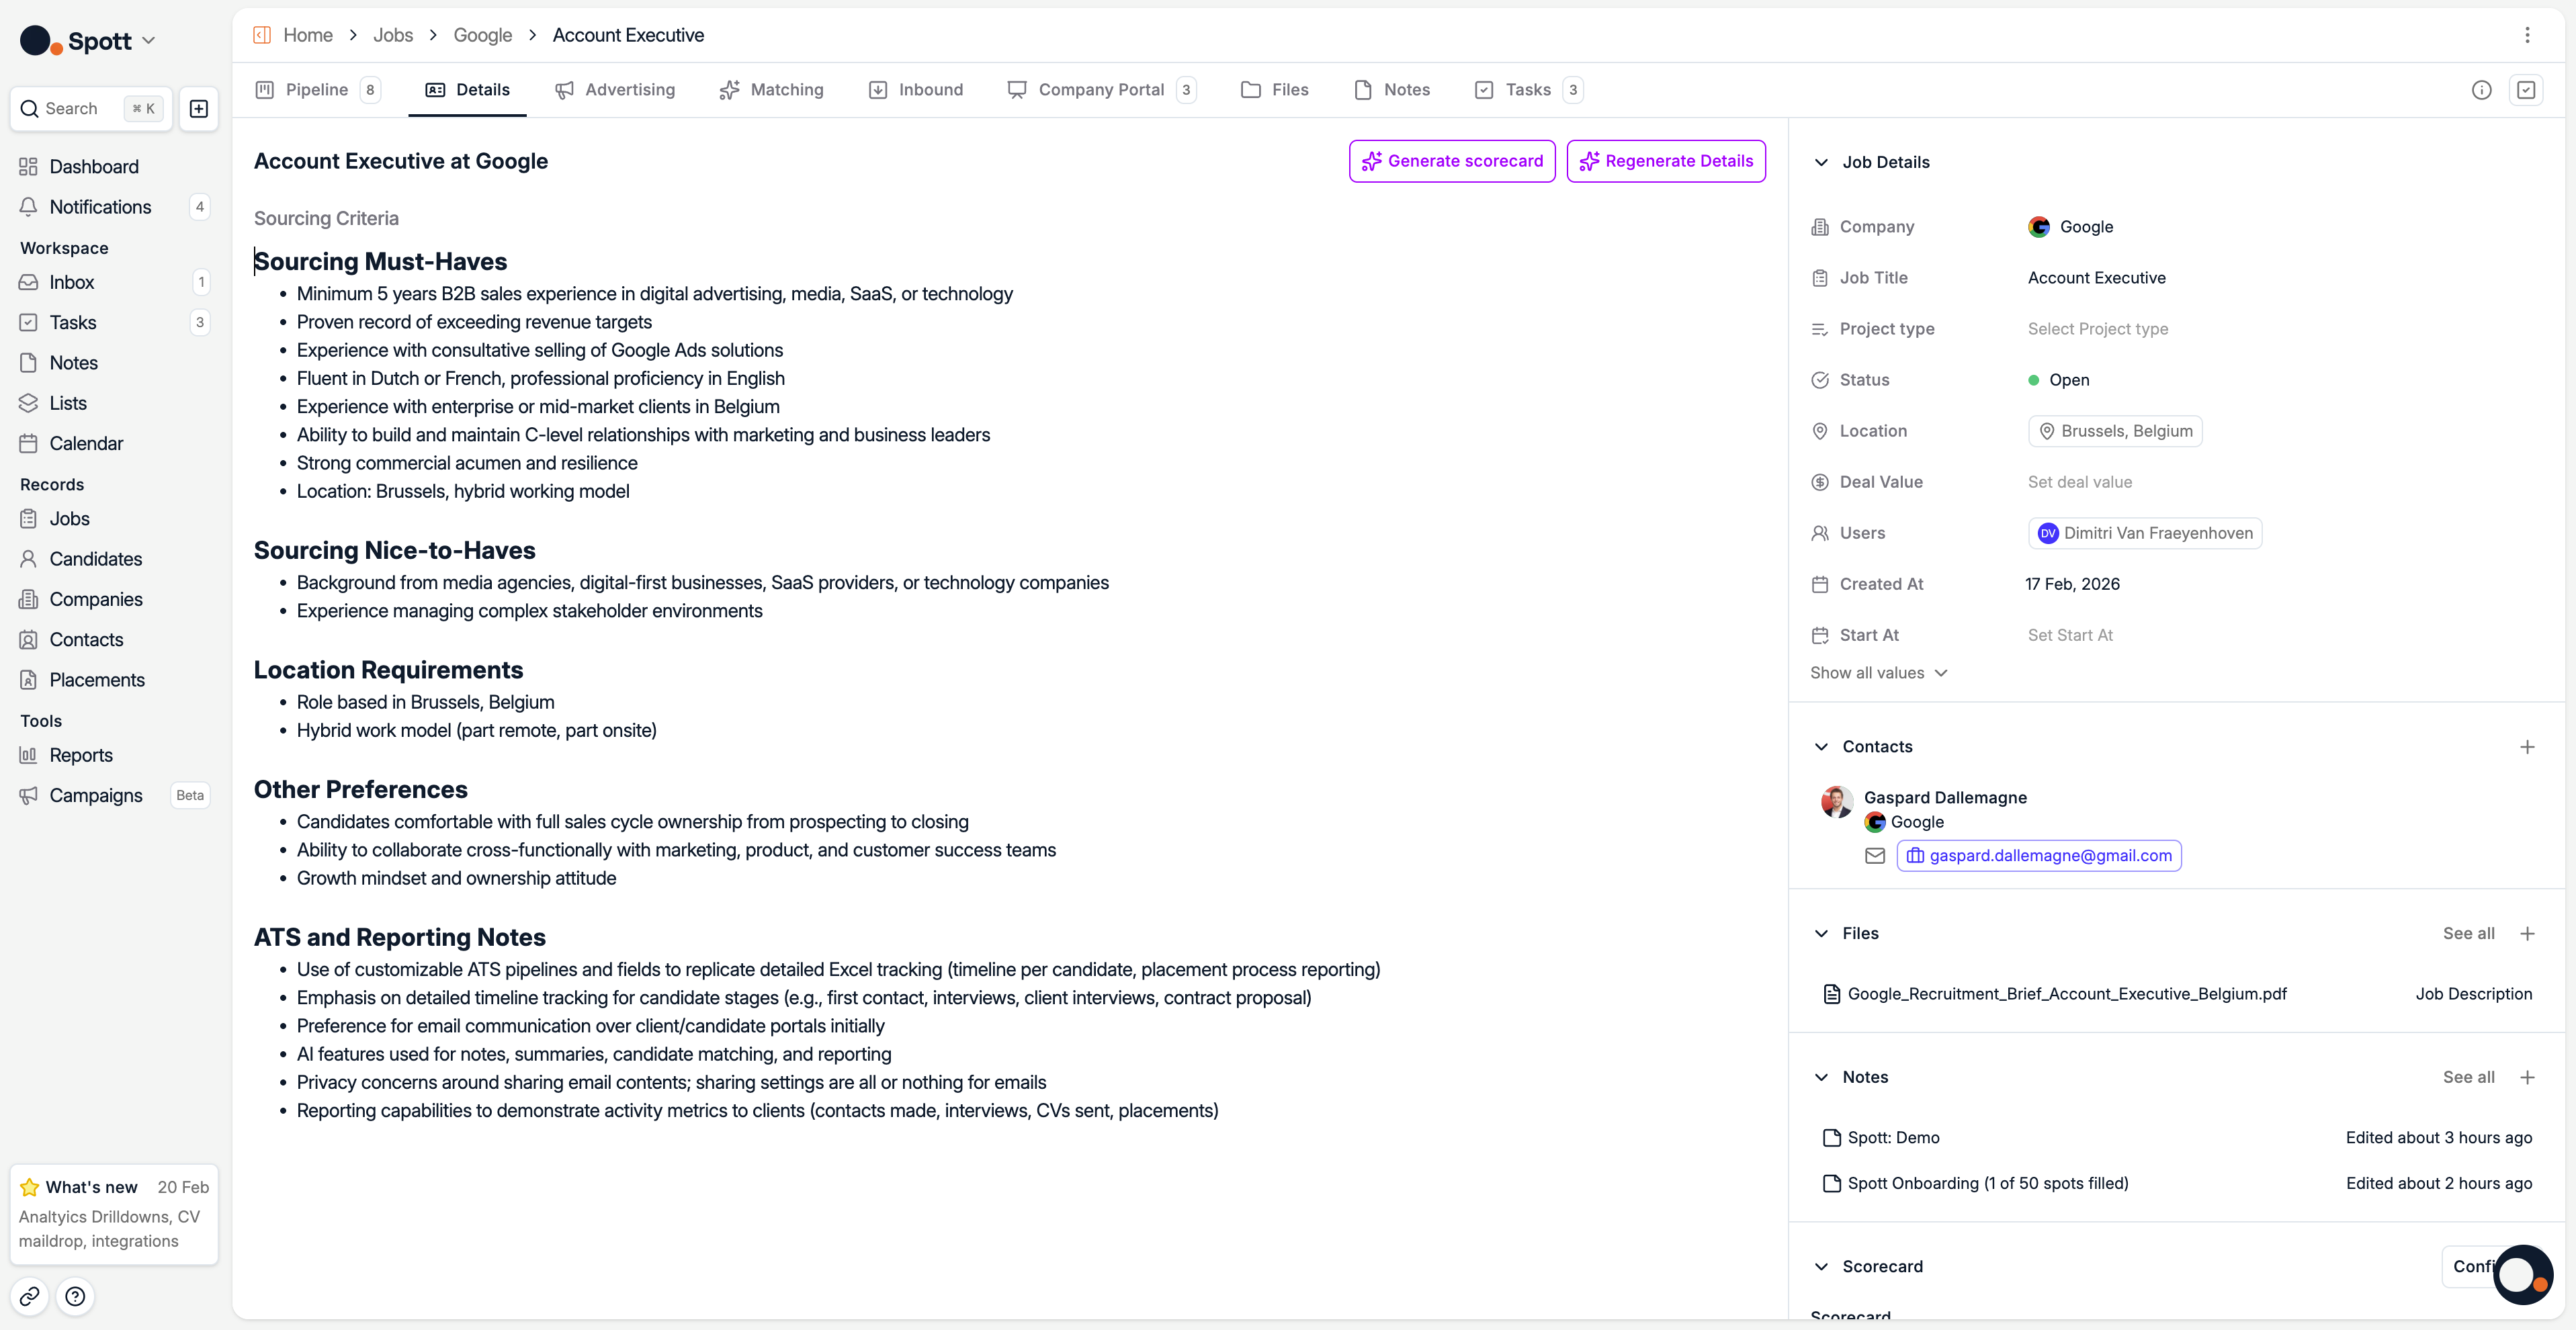Open the Select Project type dropdown
Screen dimensions: 2576x1330
tap(2098, 329)
